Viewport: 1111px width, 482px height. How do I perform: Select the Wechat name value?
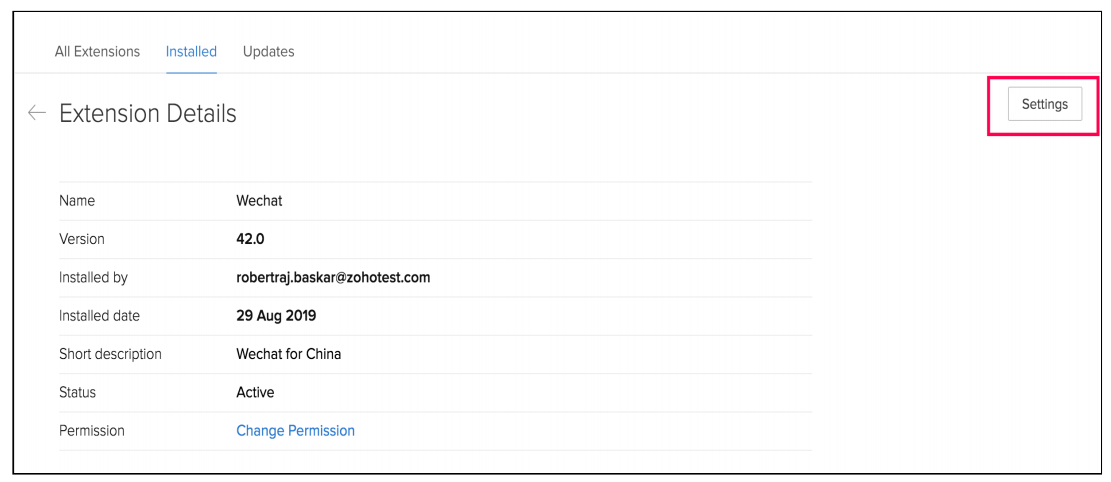(x=259, y=201)
